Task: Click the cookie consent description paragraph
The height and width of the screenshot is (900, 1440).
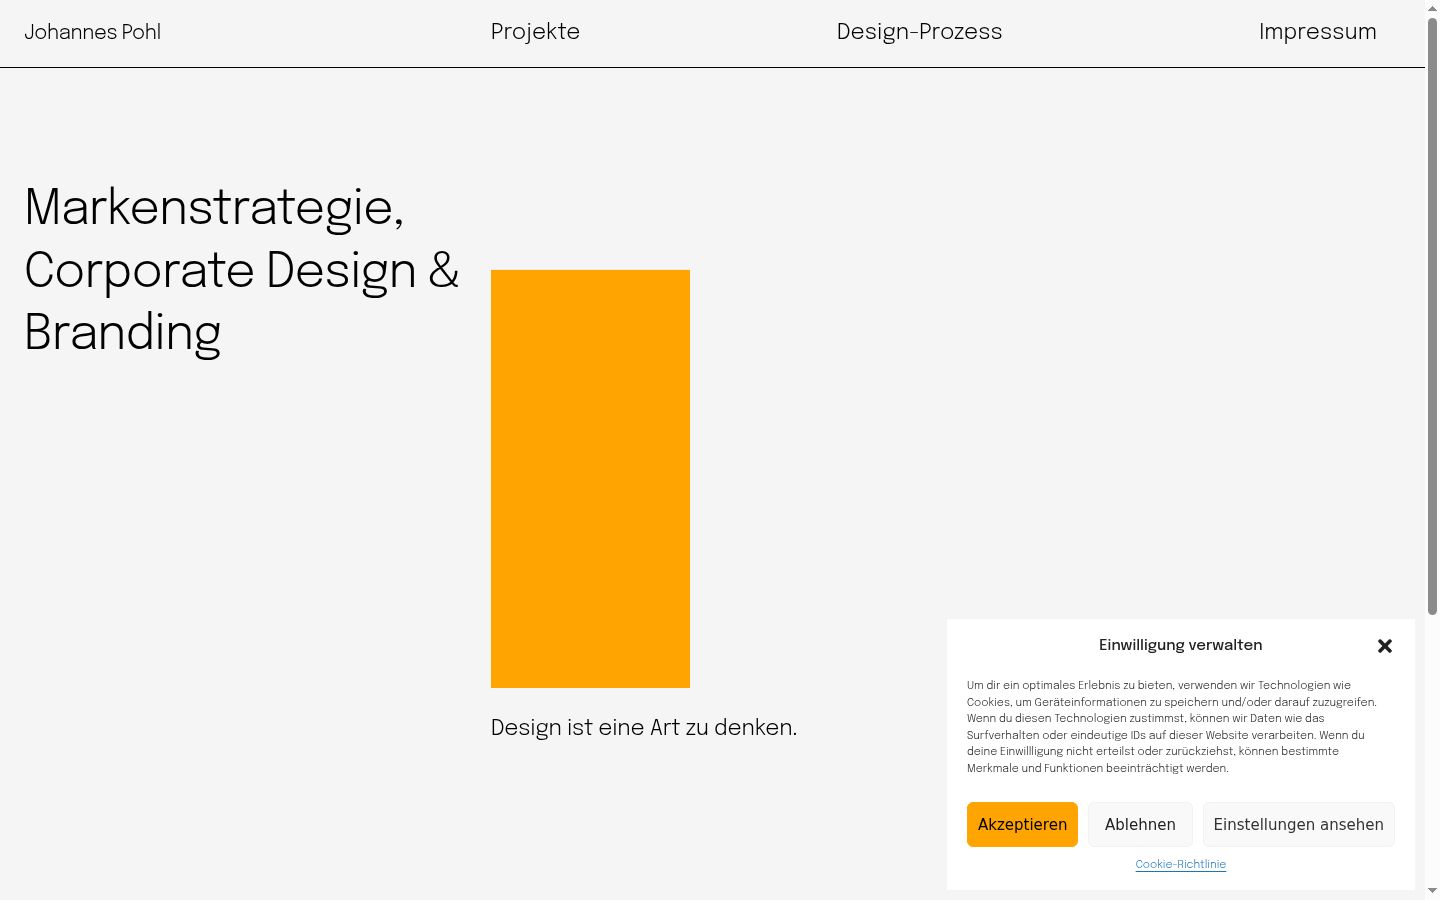Action: (x=1172, y=727)
